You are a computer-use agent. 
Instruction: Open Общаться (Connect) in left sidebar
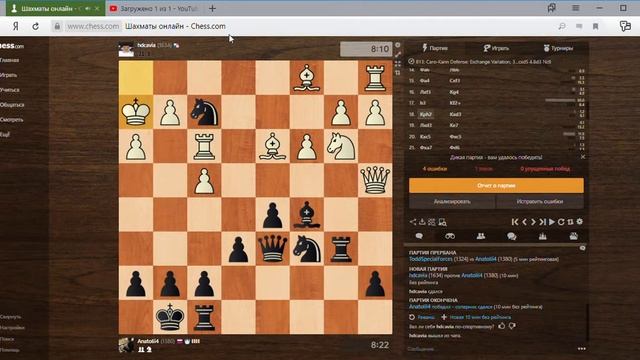coord(12,105)
